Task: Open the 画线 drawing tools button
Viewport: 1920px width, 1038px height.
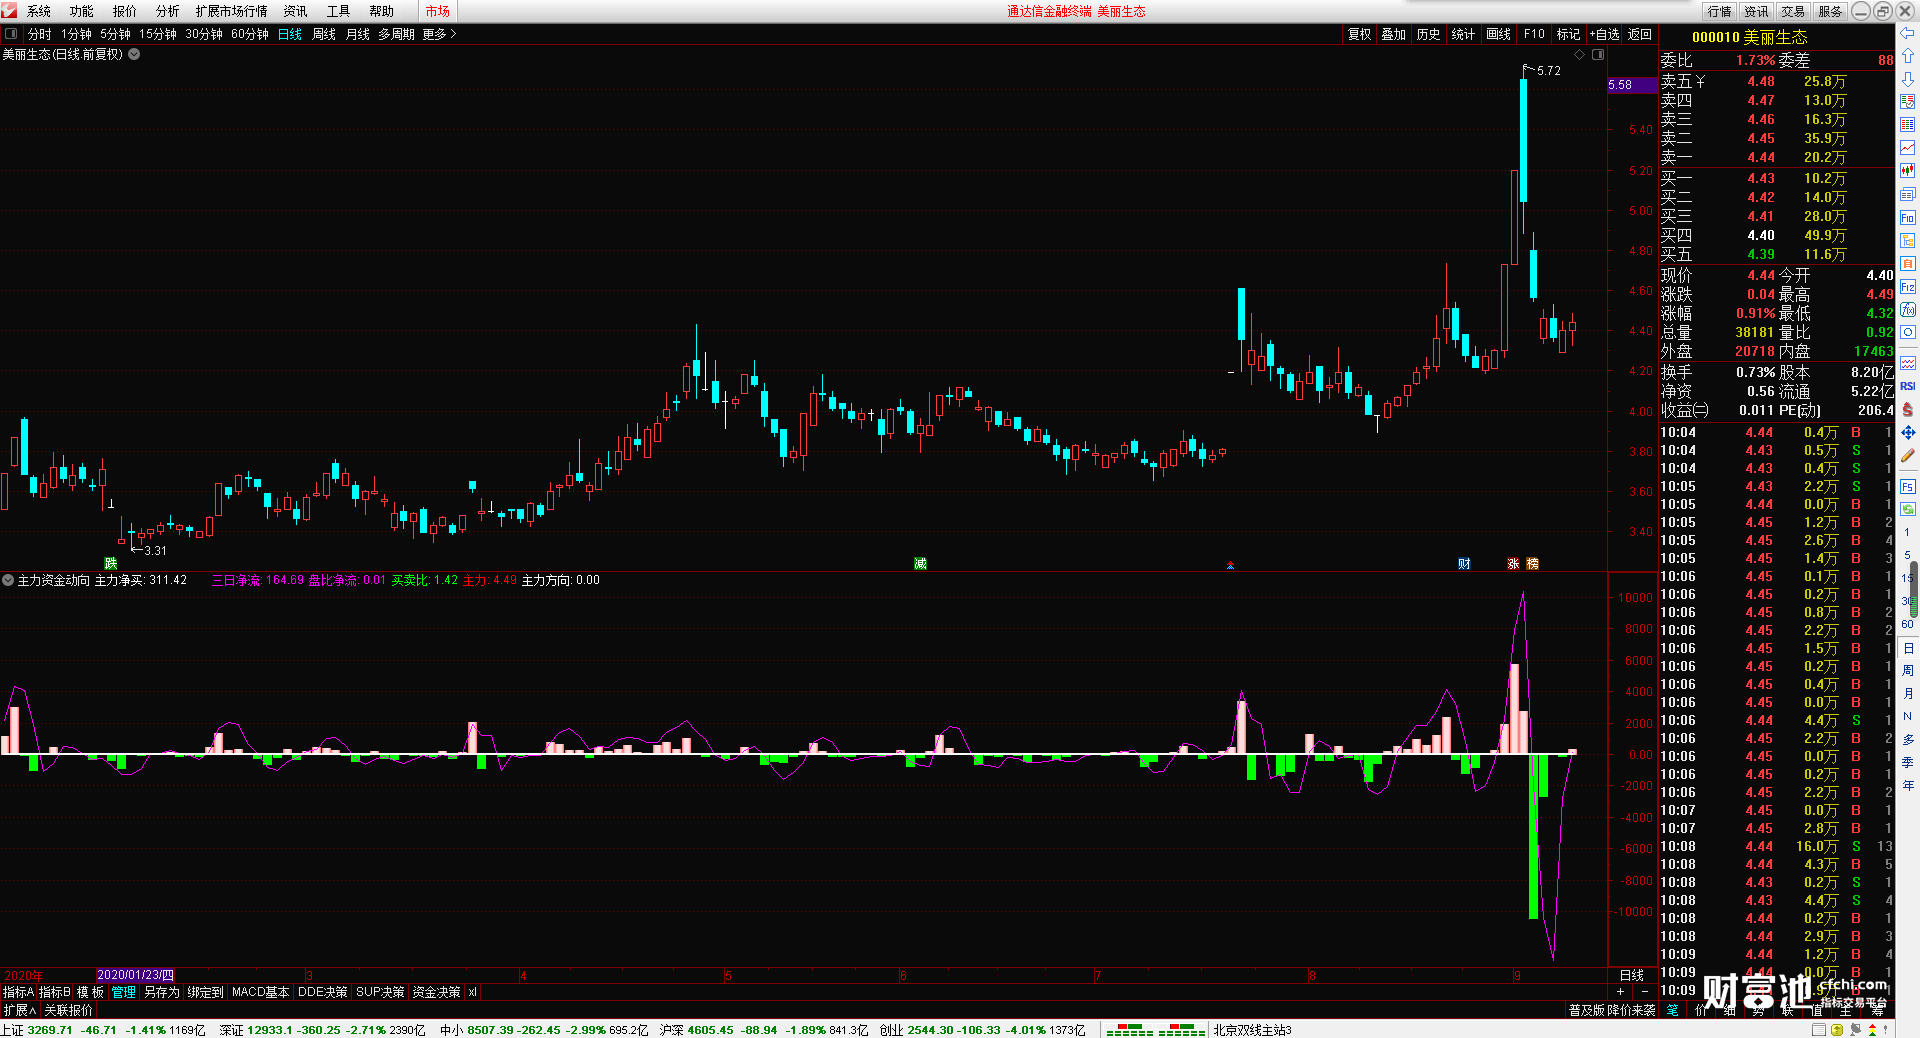Action: pos(1499,34)
